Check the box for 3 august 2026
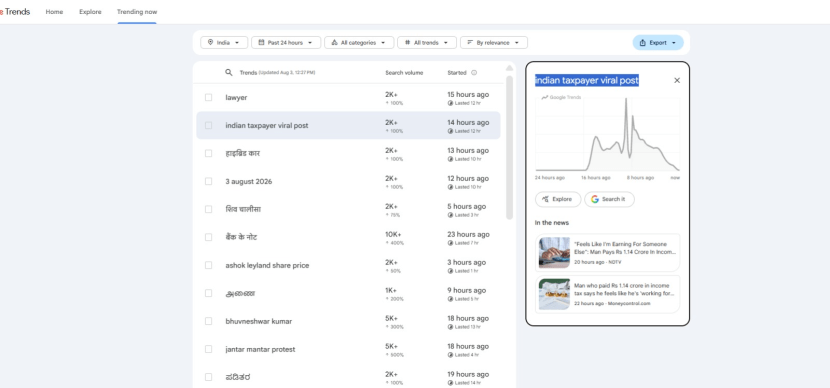Screen dimensions: 830x388 pyautogui.click(x=209, y=182)
